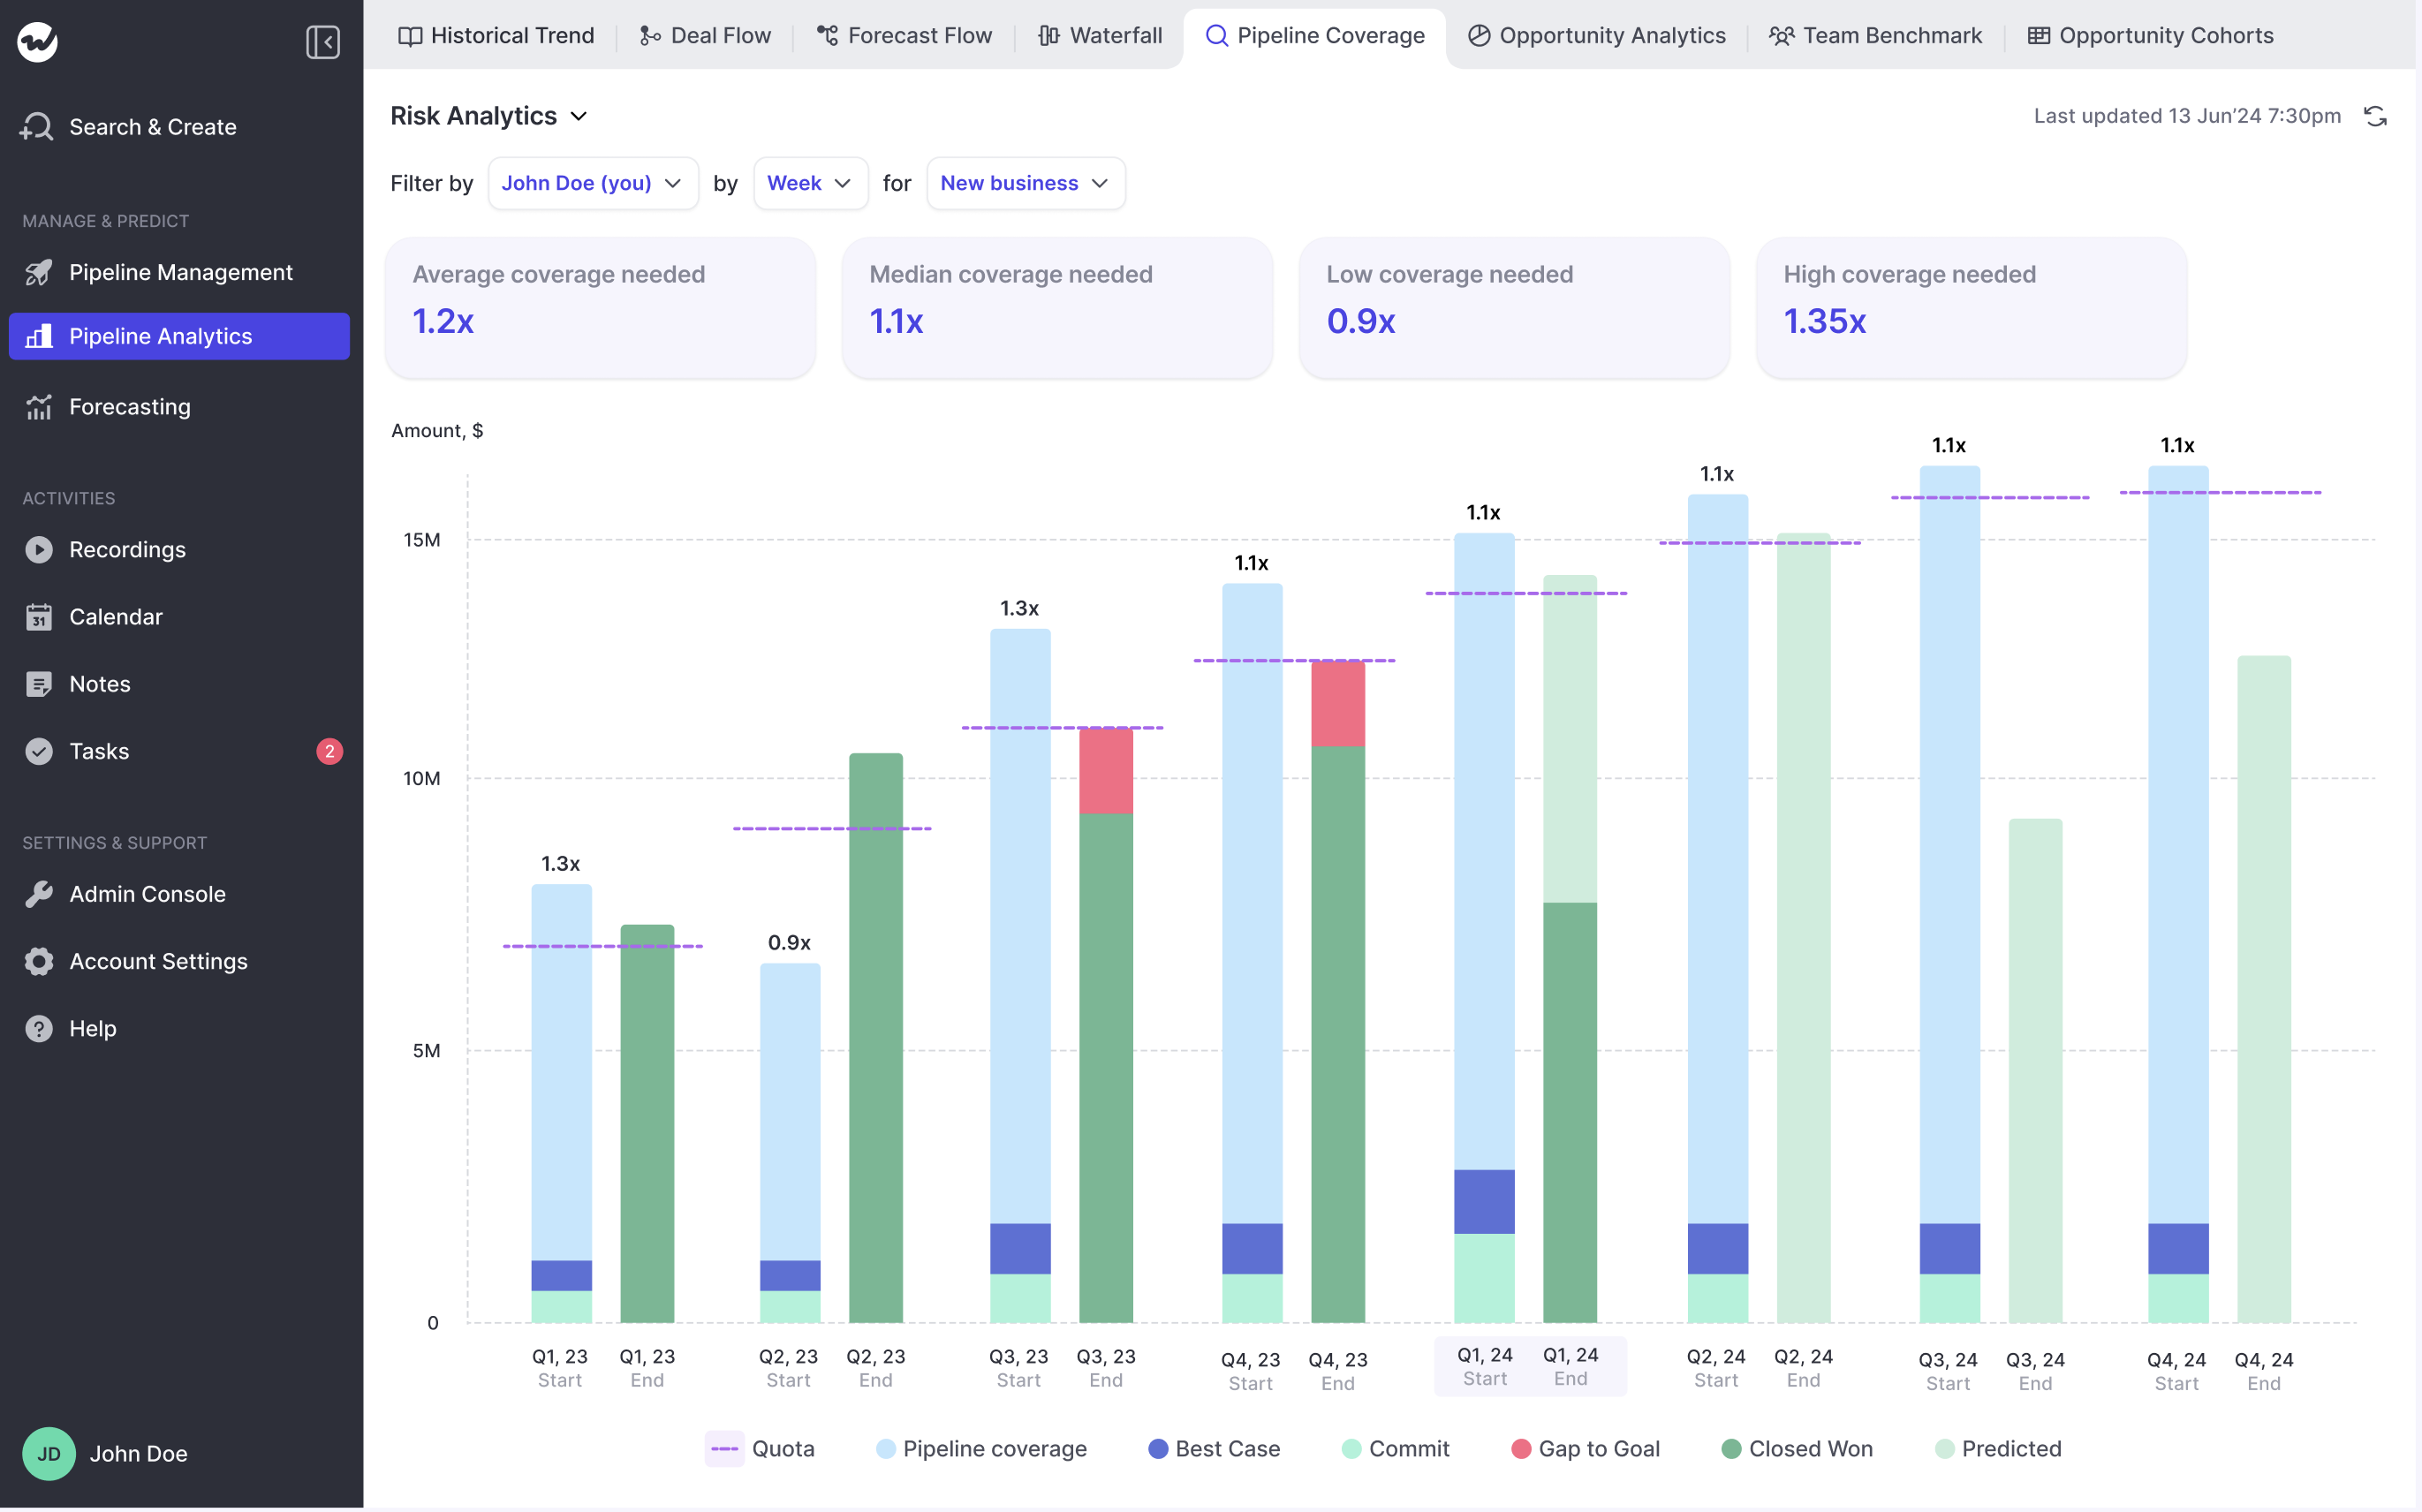Open the New business type dropdown

(x=1025, y=183)
